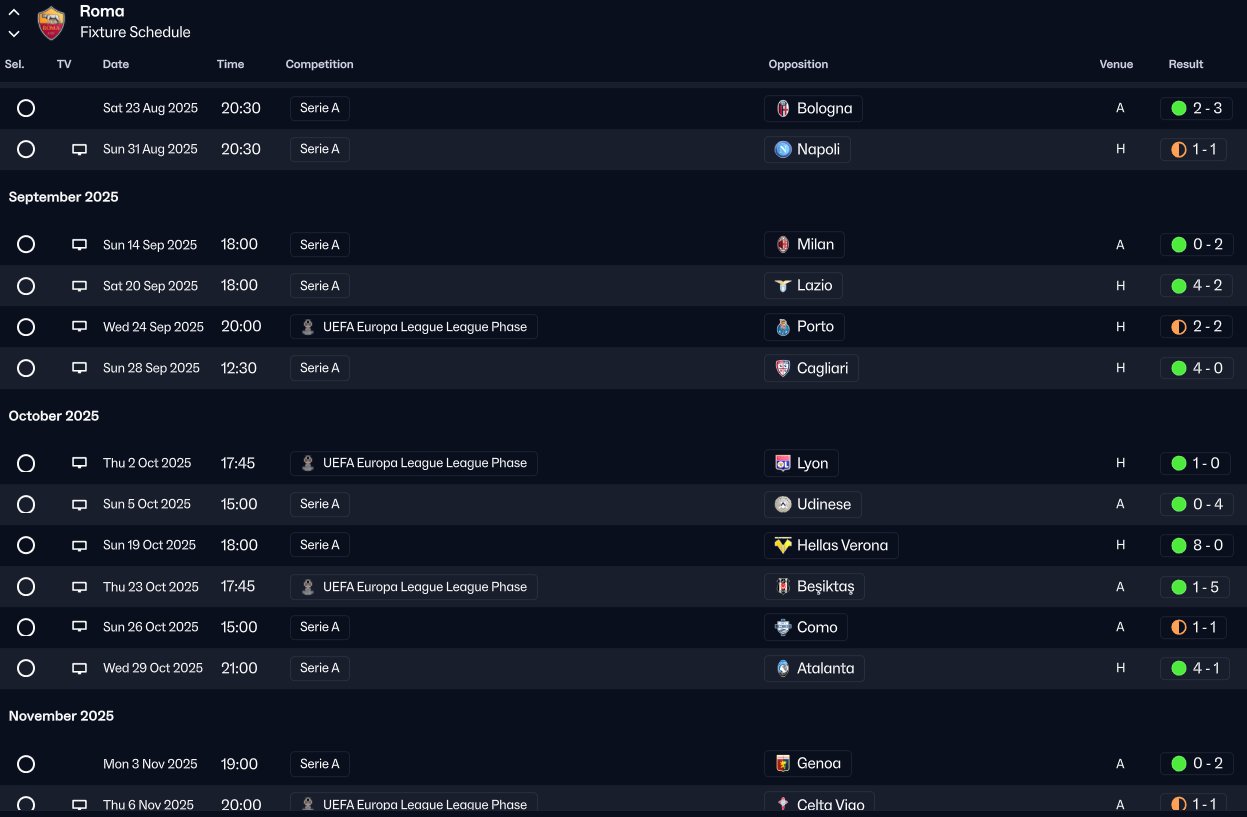1247x817 pixels.
Task: Click the TV icon for Atalanta match
Action: coord(80,669)
